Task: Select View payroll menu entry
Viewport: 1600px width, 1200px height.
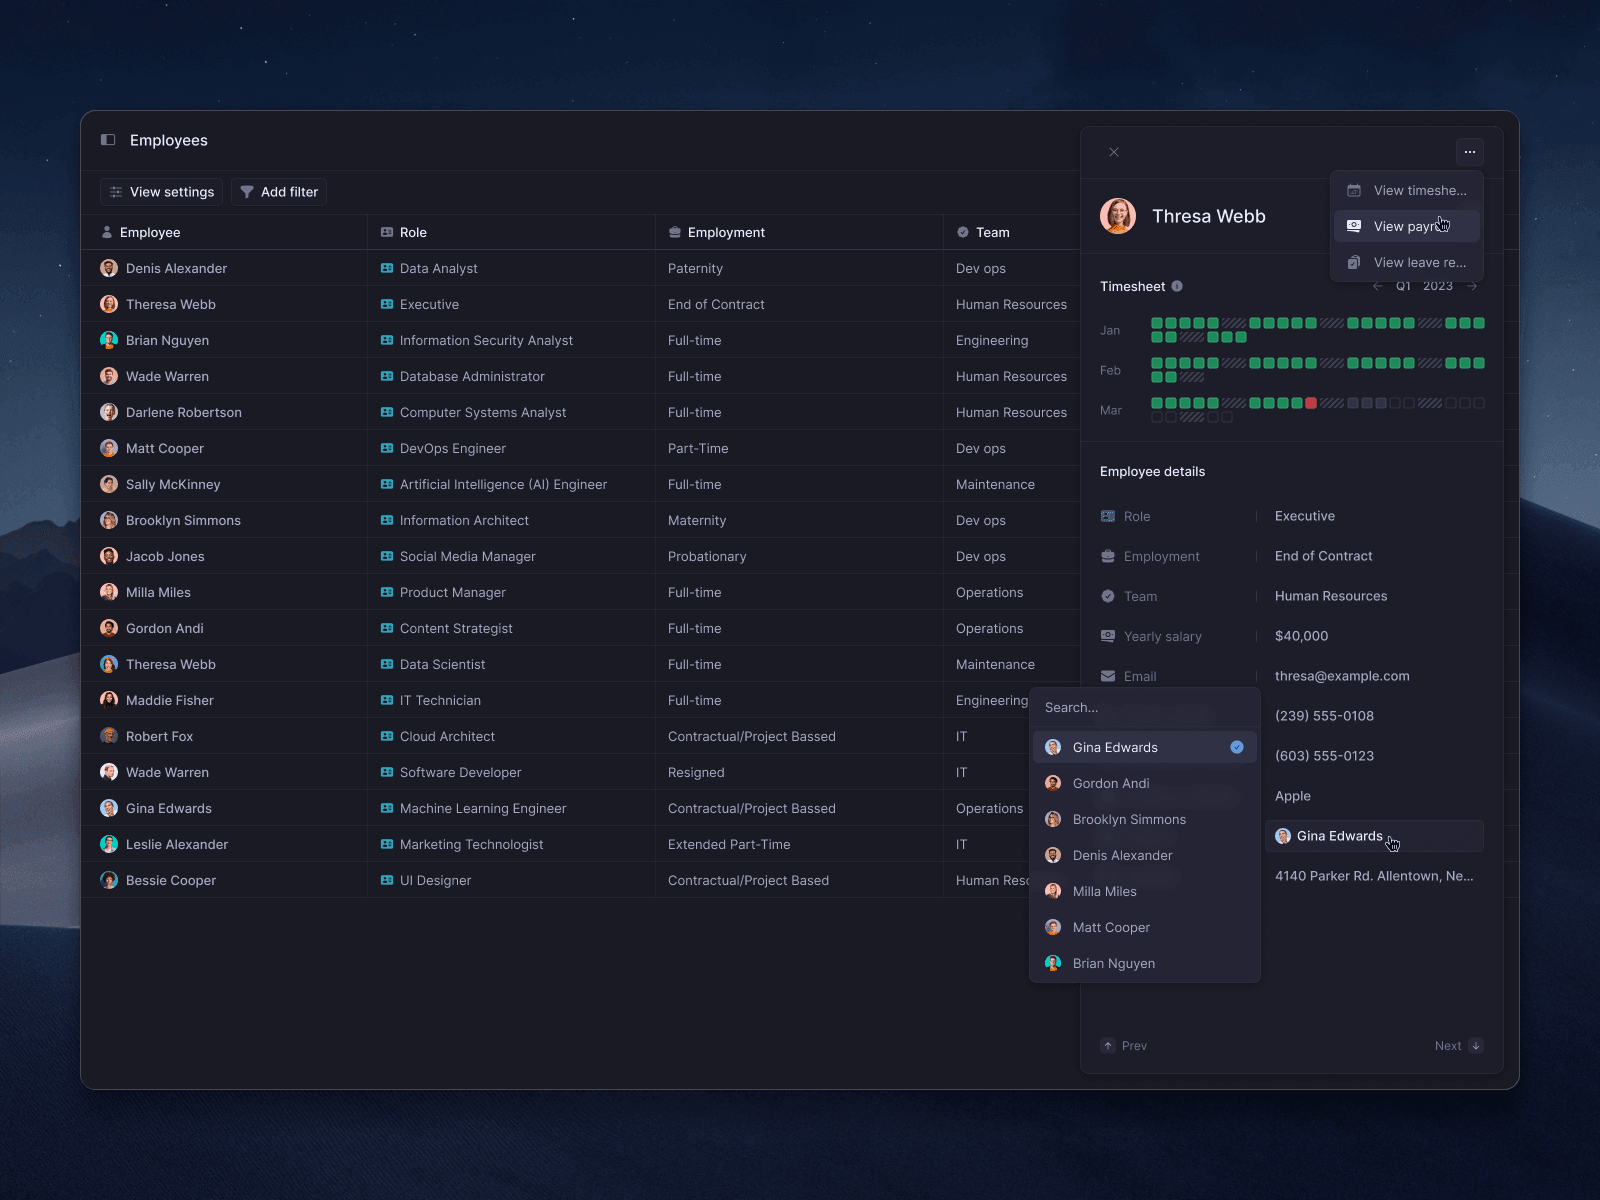Action: point(1407,226)
